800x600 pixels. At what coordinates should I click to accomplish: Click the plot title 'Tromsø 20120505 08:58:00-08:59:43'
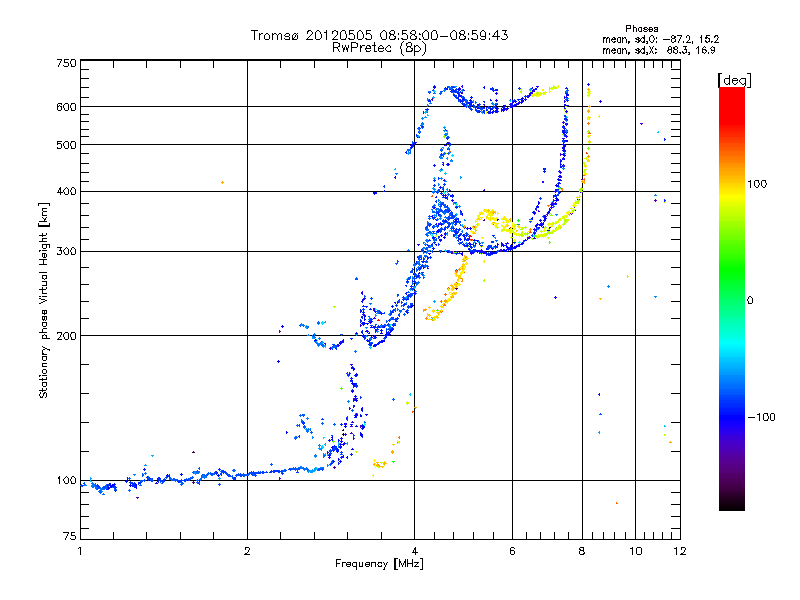click(x=379, y=35)
